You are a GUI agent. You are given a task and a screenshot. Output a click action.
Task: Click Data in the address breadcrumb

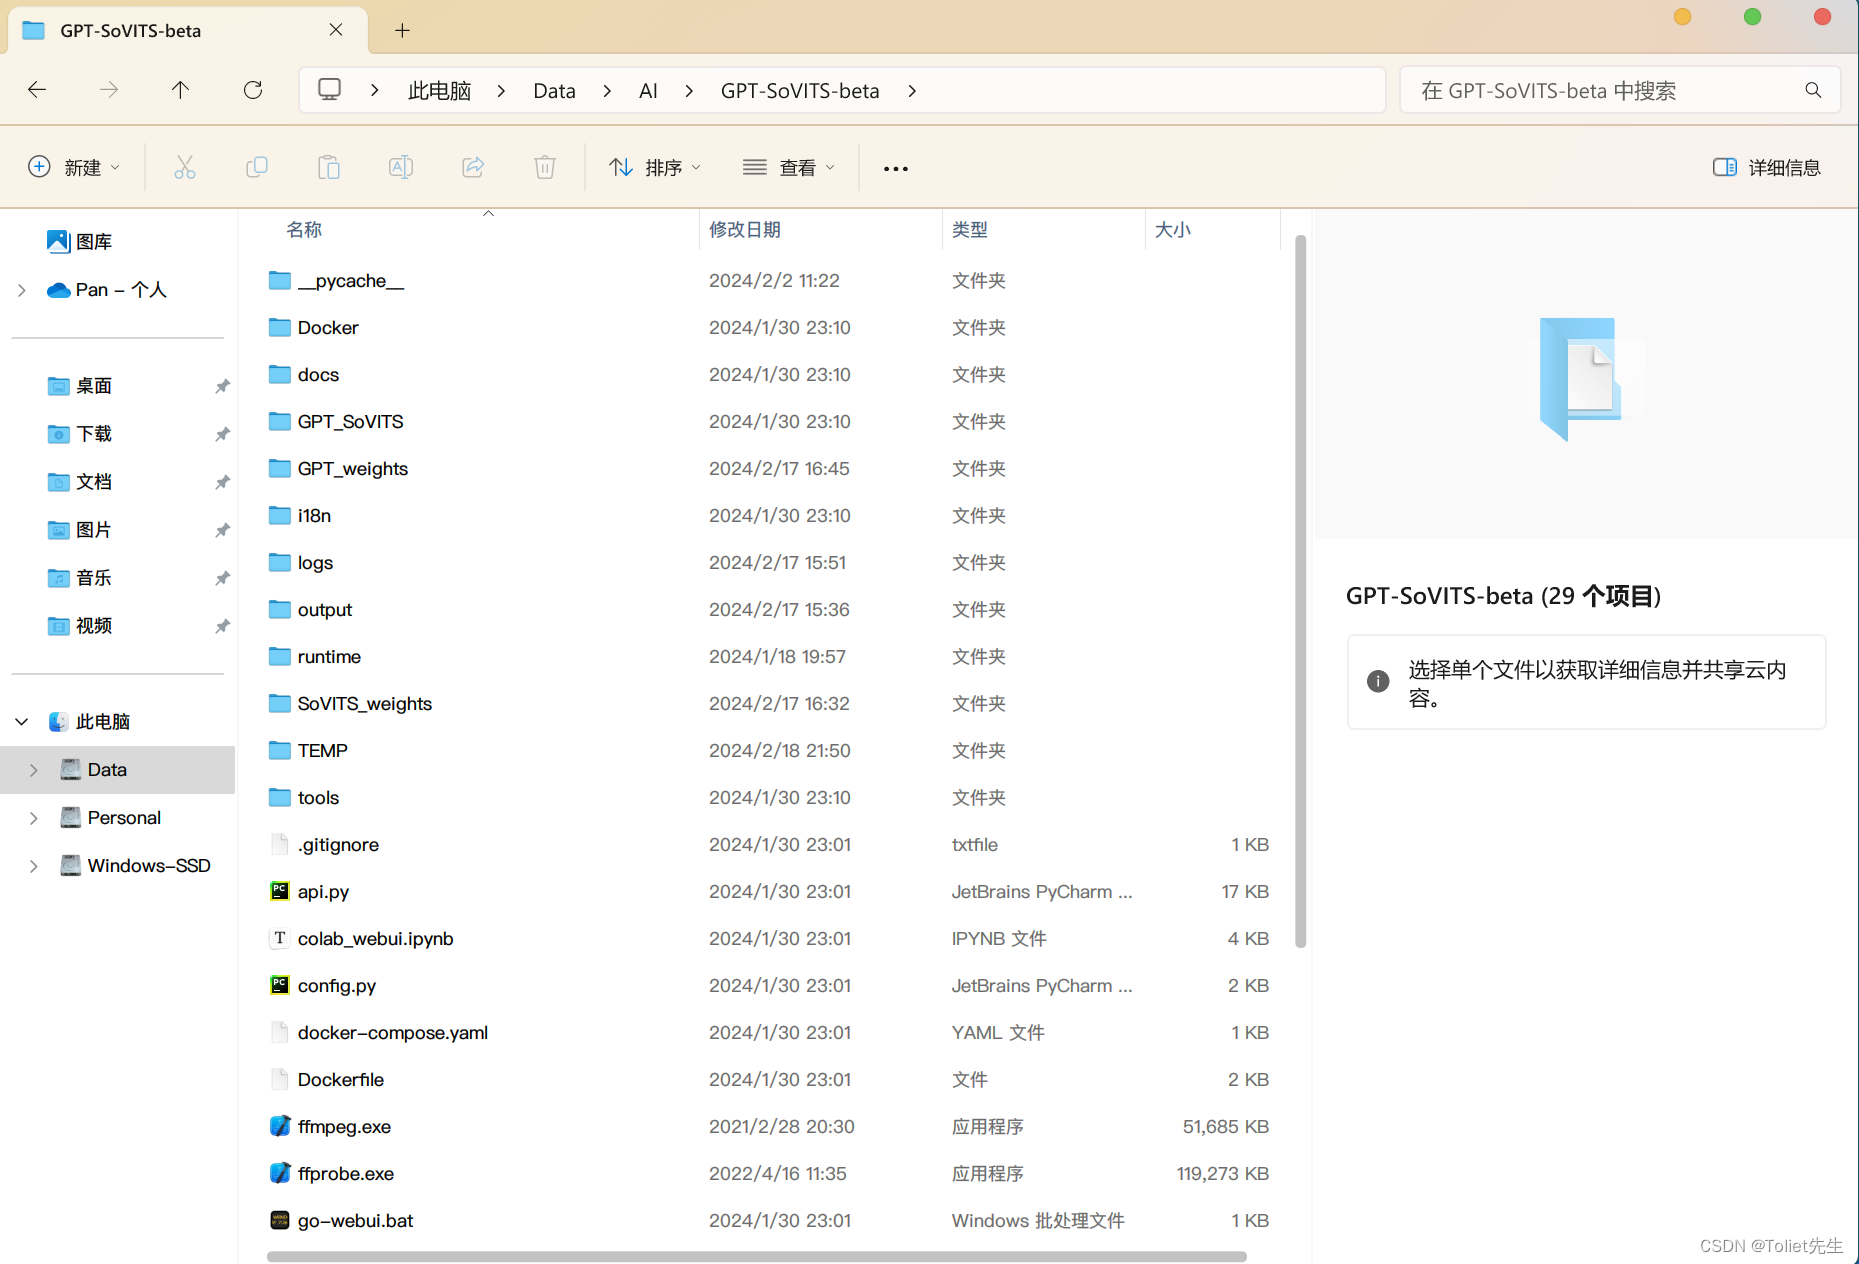pos(554,91)
